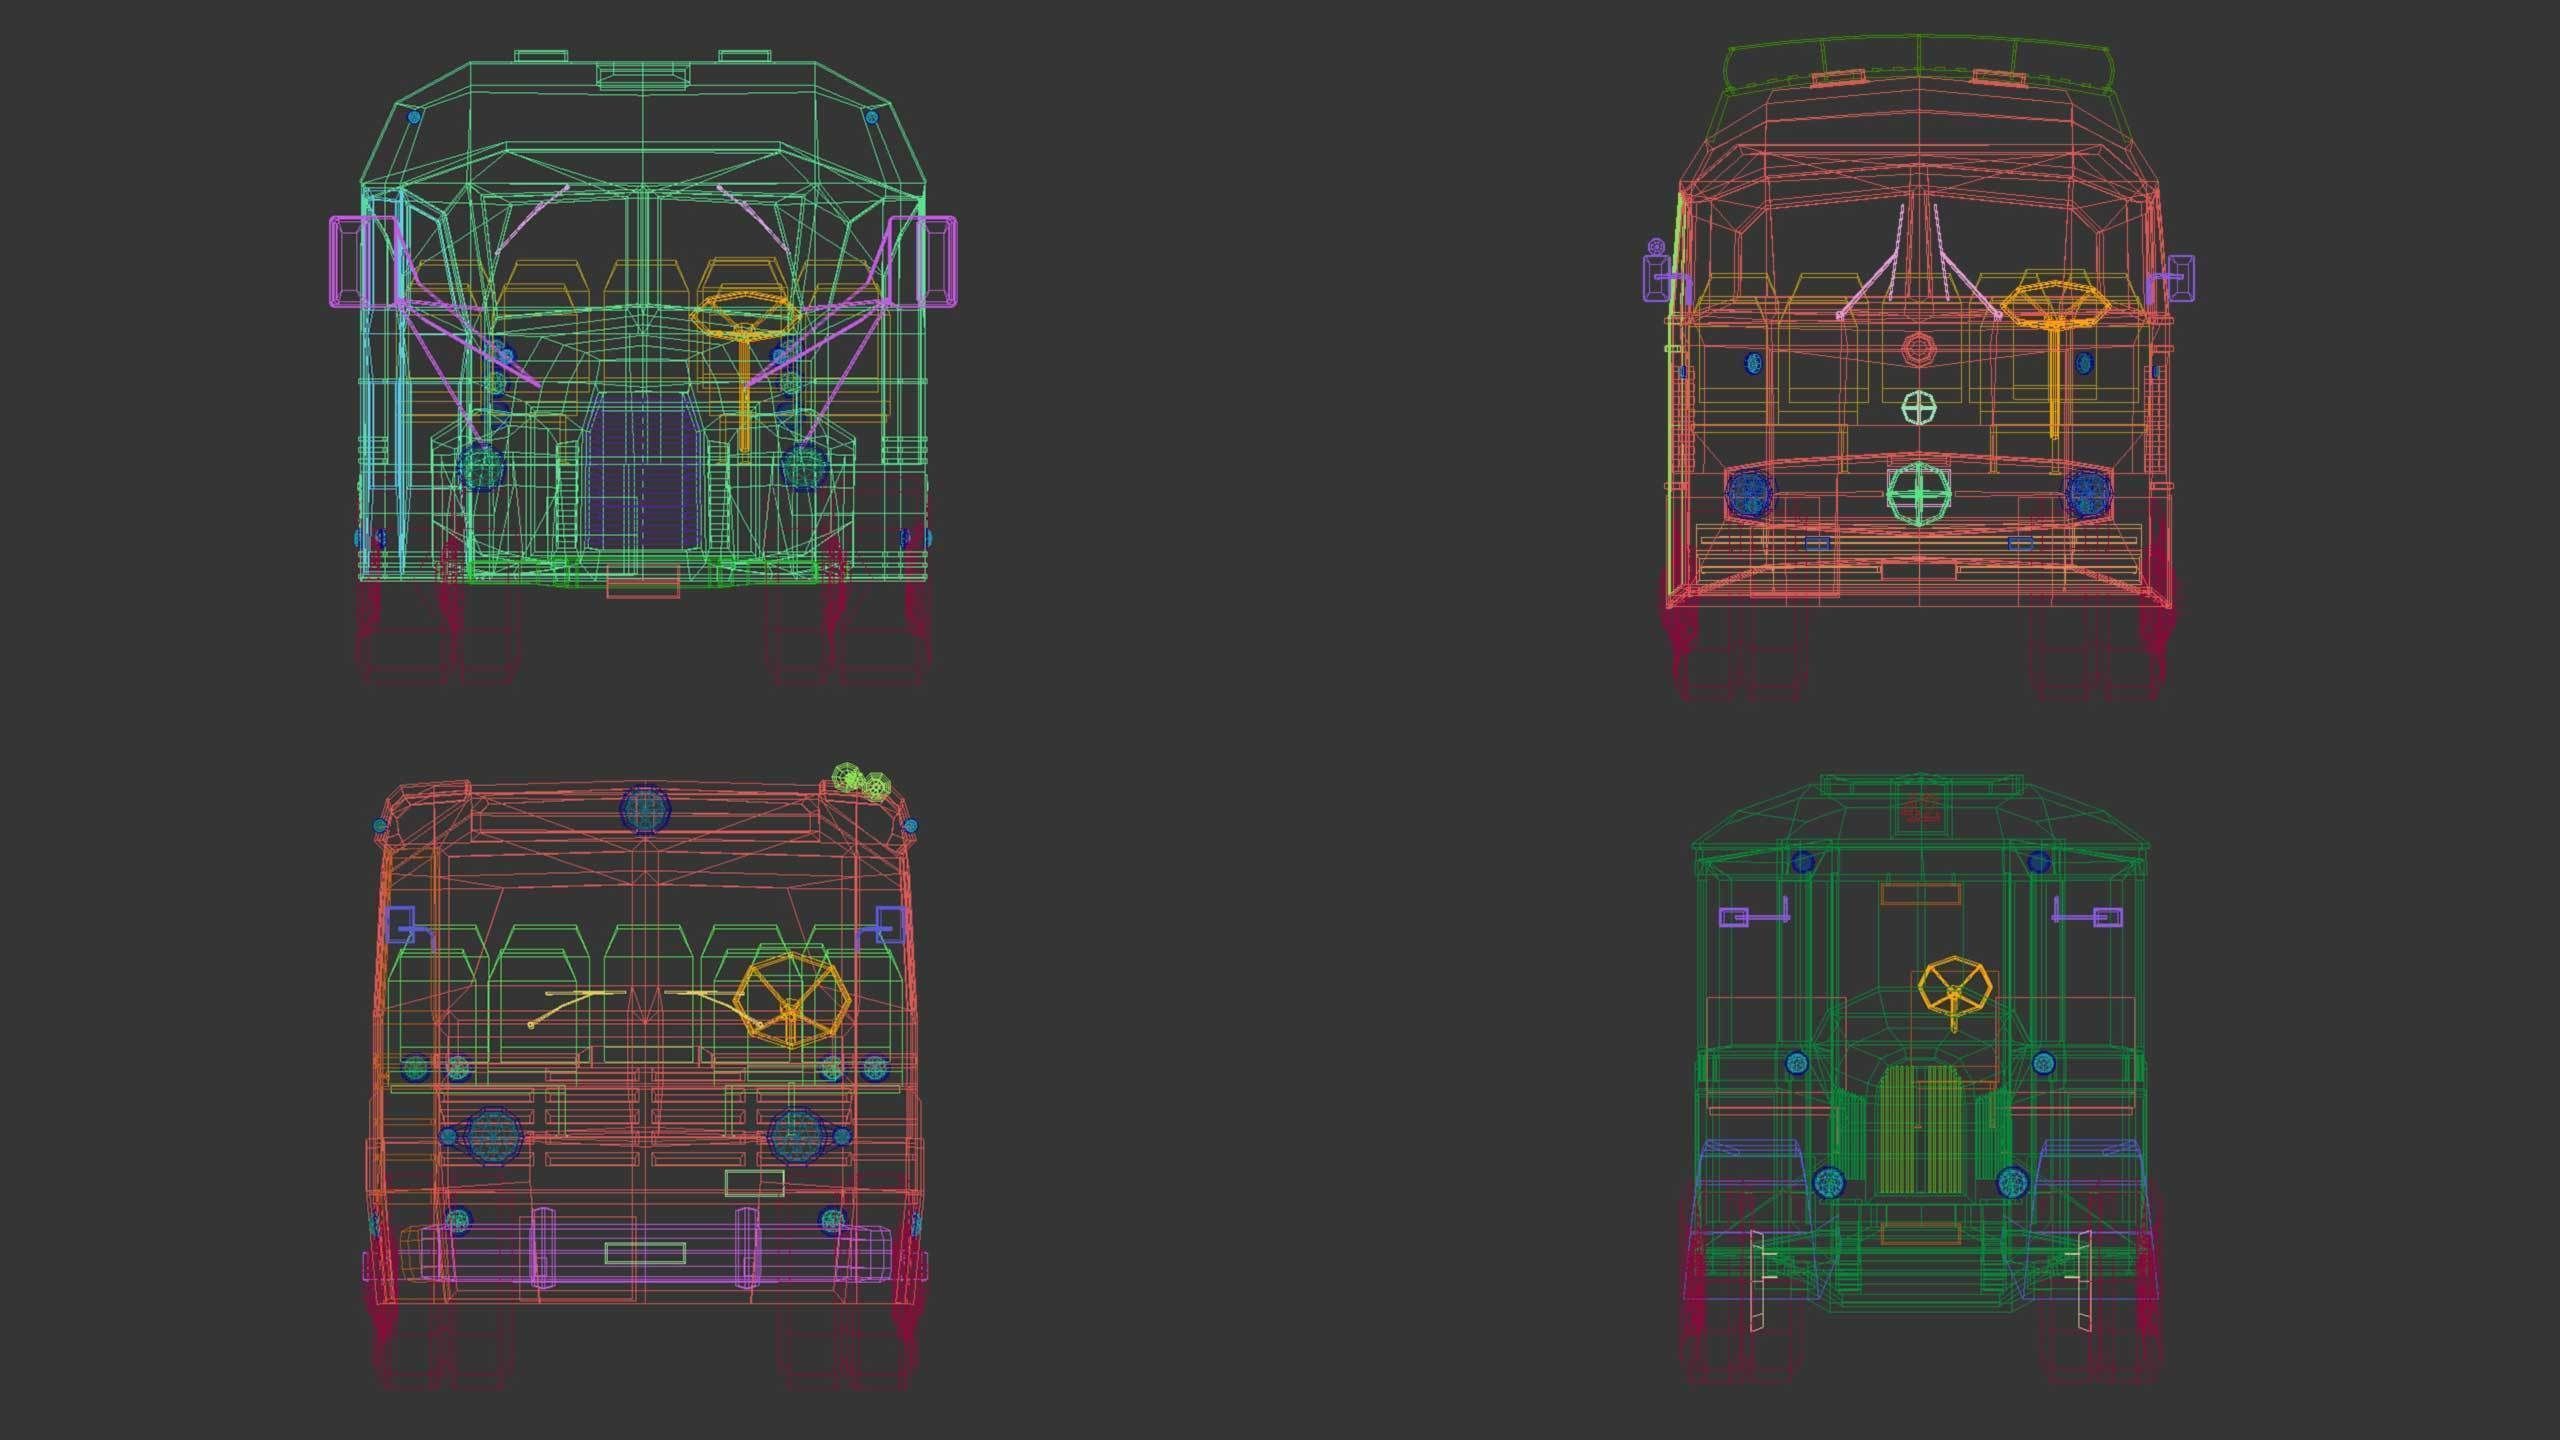Pick the steering wheel in purple-bumper truck
This screenshot has width=2560, height=1440.
[790, 1002]
